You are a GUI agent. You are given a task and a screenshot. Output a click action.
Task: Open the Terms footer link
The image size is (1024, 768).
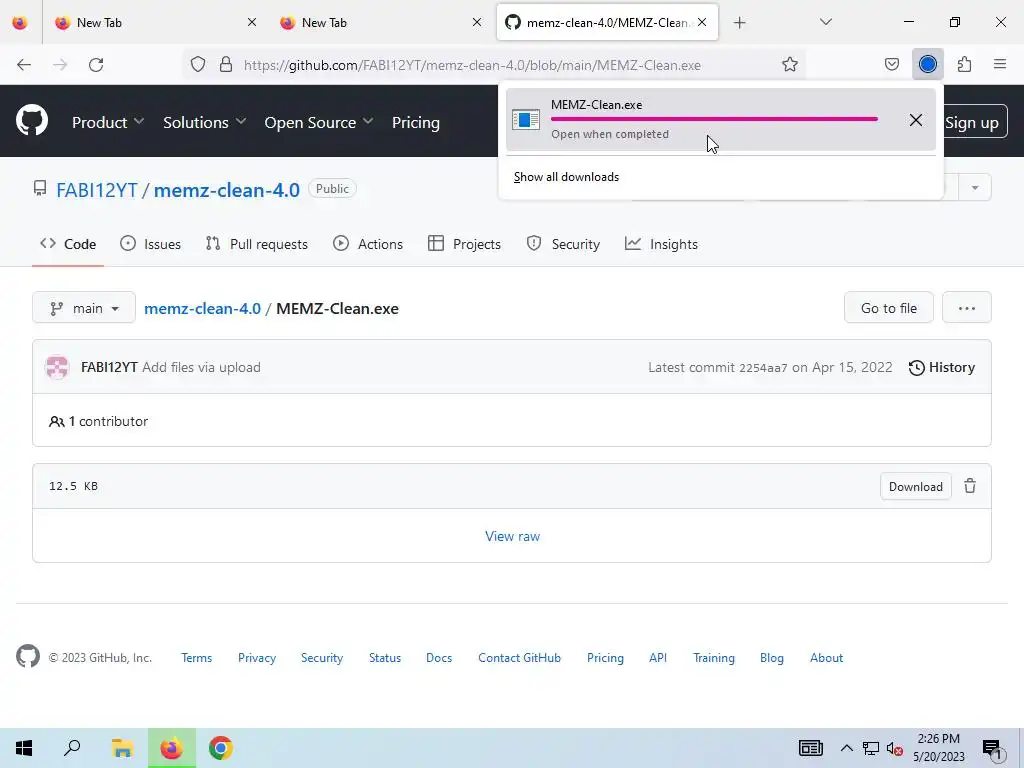pyautogui.click(x=197, y=658)
